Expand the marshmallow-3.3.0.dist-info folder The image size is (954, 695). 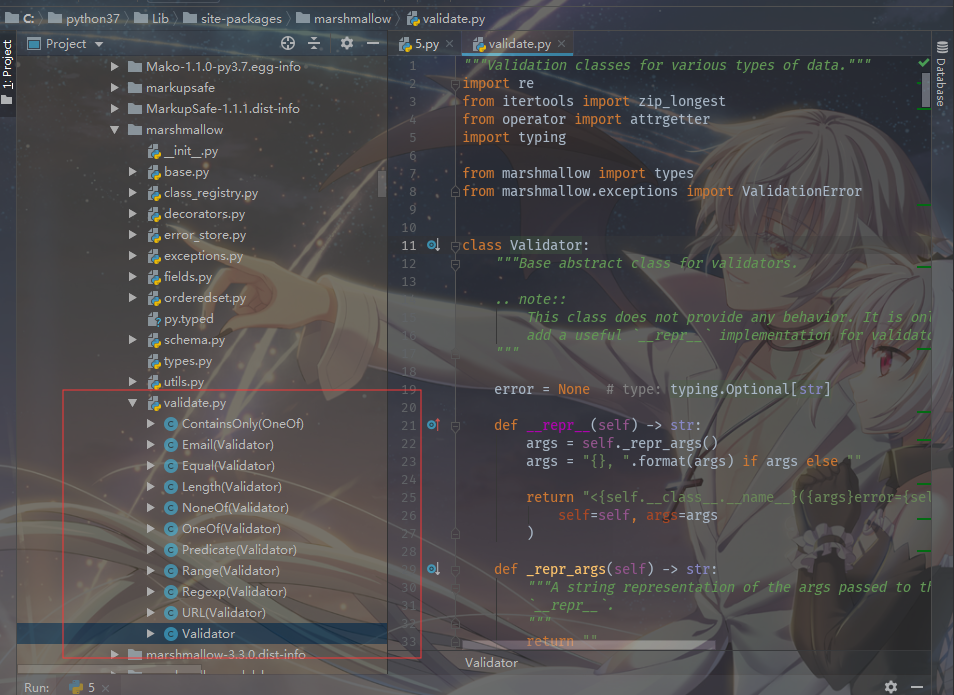[114, 654]
